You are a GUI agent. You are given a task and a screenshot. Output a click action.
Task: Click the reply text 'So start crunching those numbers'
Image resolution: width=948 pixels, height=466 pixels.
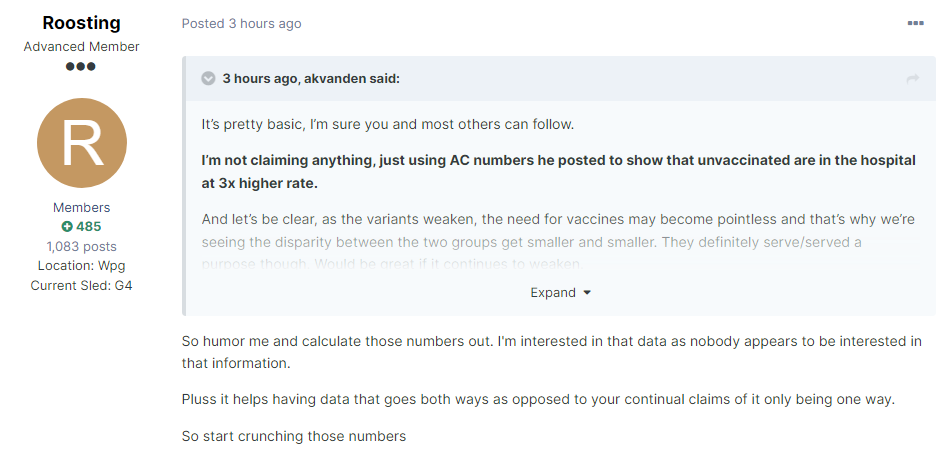(294, 436)
